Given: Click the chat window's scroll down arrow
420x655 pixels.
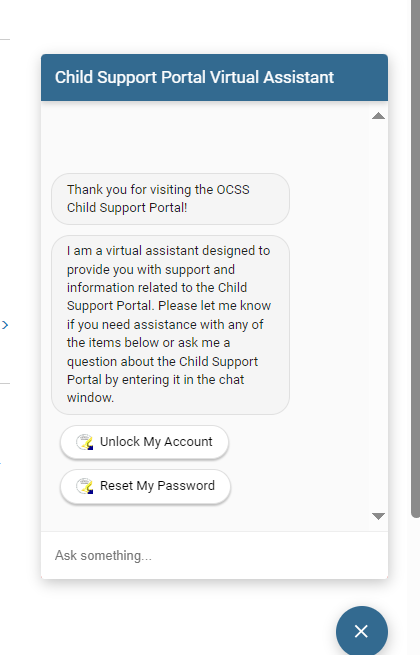Looking at the screenshot, I should point(378,516).
